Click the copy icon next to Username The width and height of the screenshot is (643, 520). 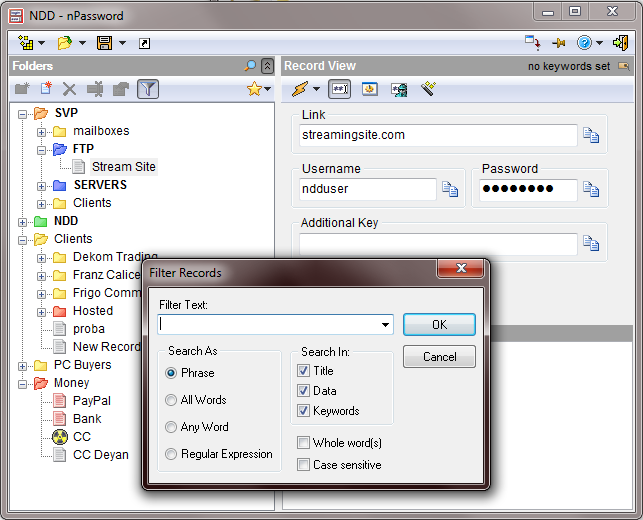450,190
